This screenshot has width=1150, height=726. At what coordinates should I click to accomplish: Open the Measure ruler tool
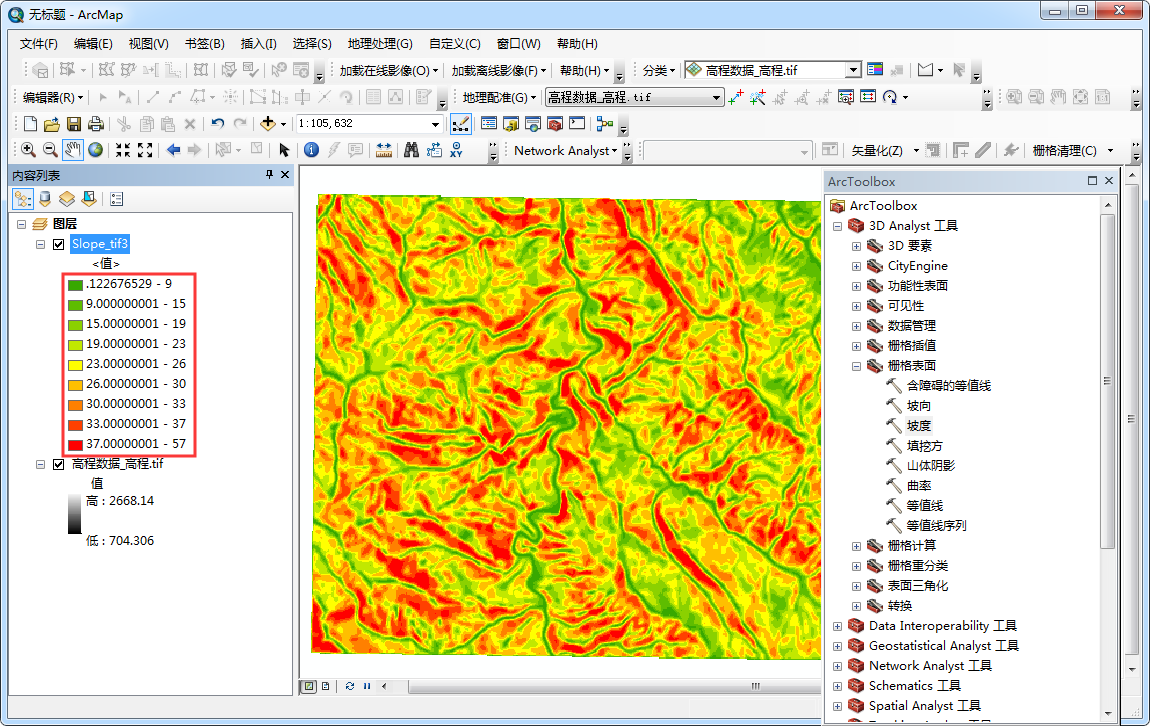pos(384,150)
